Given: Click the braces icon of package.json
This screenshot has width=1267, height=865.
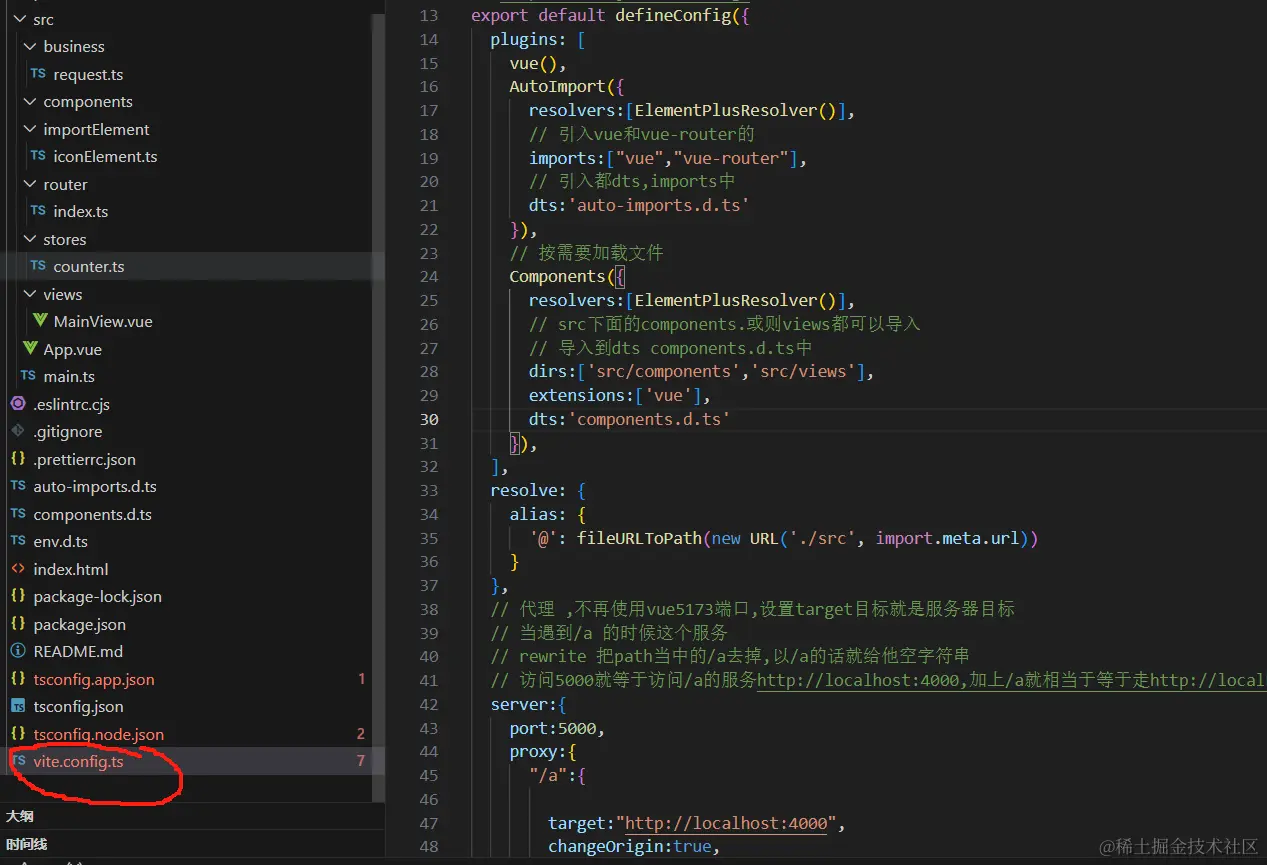Looking at the screenshot, I should (x=17, y=624).
